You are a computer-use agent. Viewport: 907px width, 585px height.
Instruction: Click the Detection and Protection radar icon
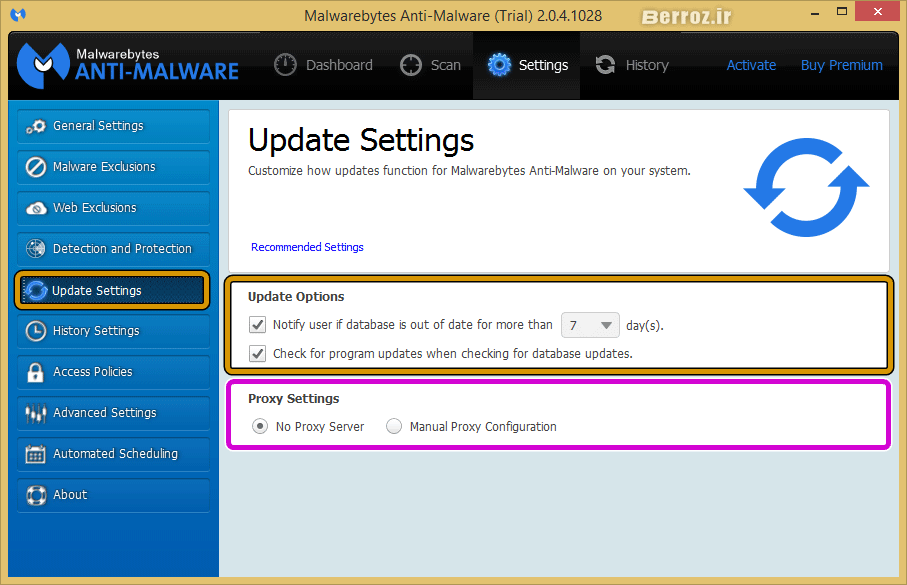36,248
